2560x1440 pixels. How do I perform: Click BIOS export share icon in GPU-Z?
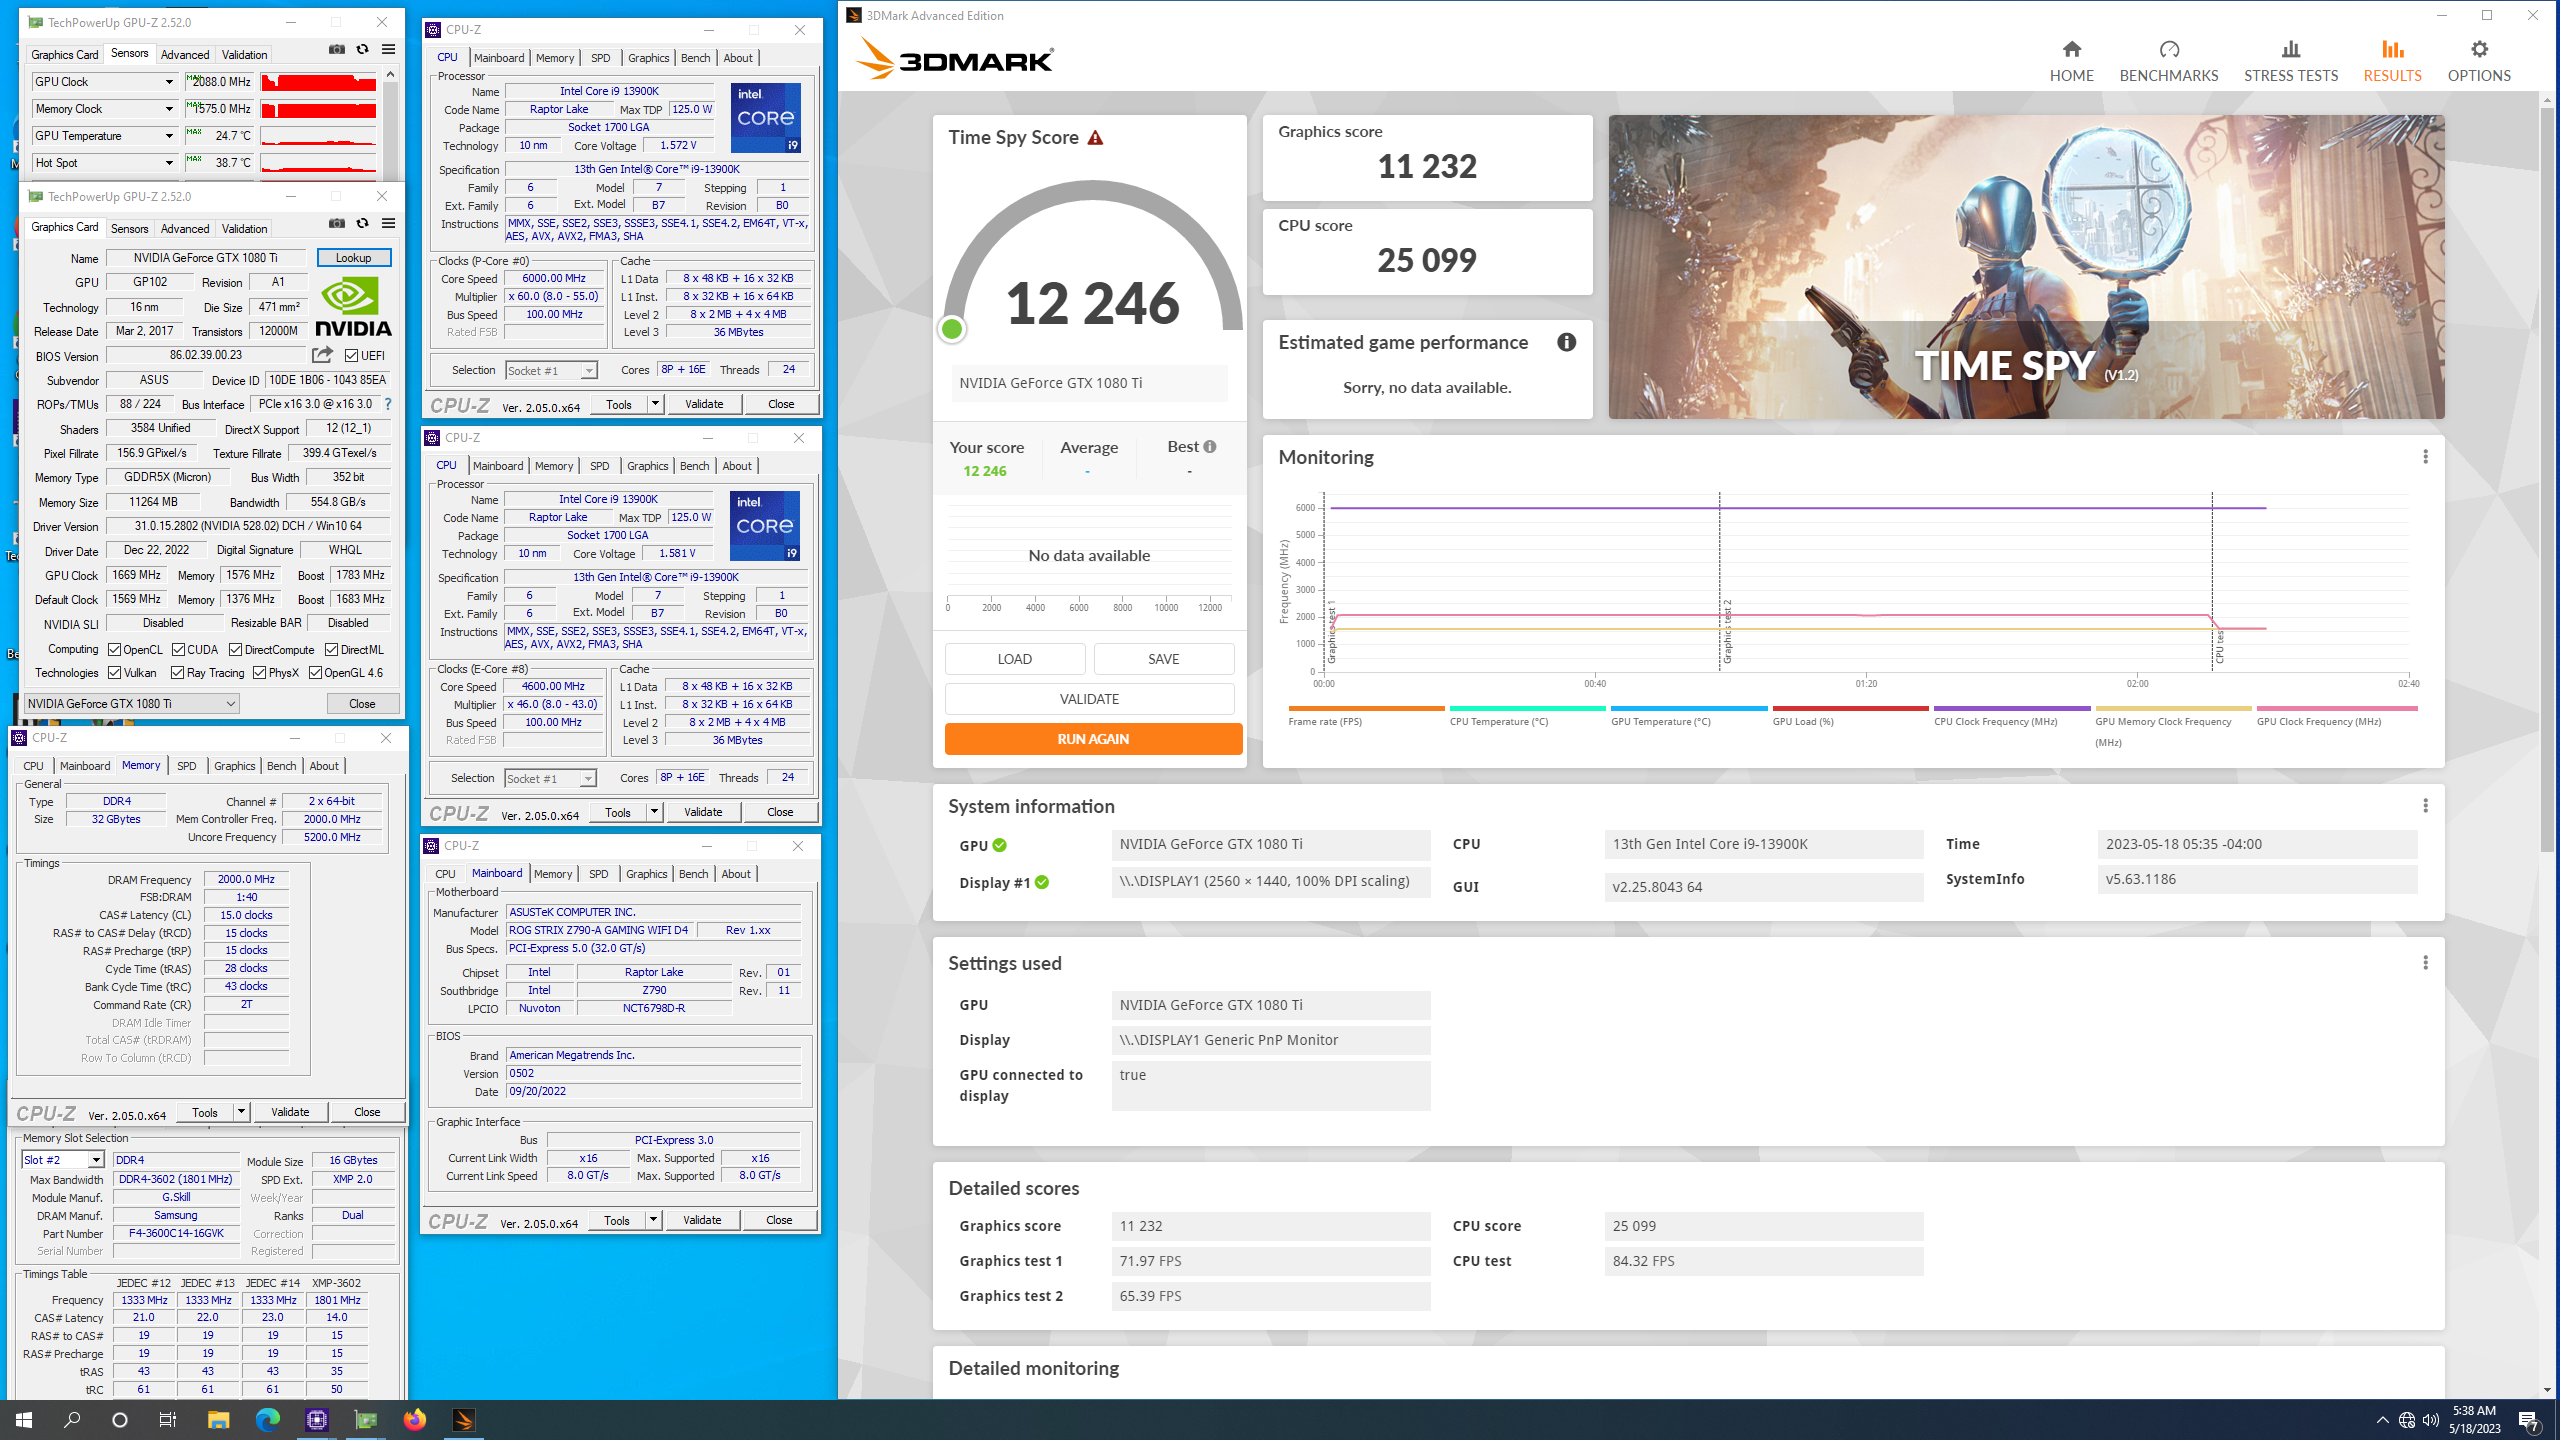tap(322, 355)
